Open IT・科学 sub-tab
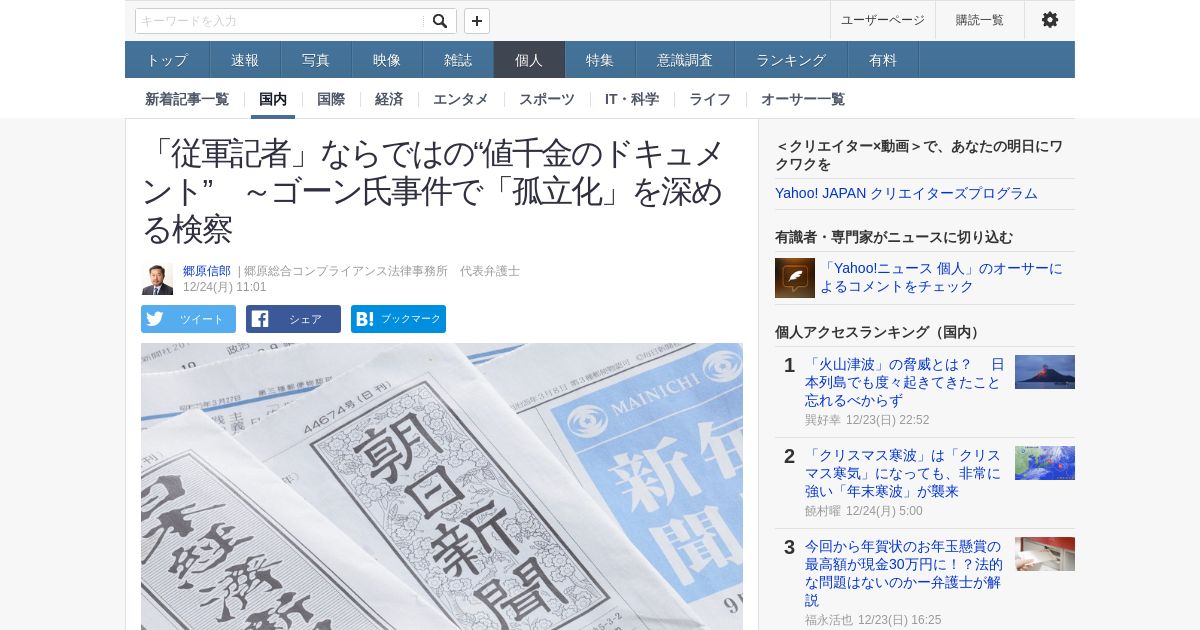This screenshot has width=1200, height=630. pos(632,99)
